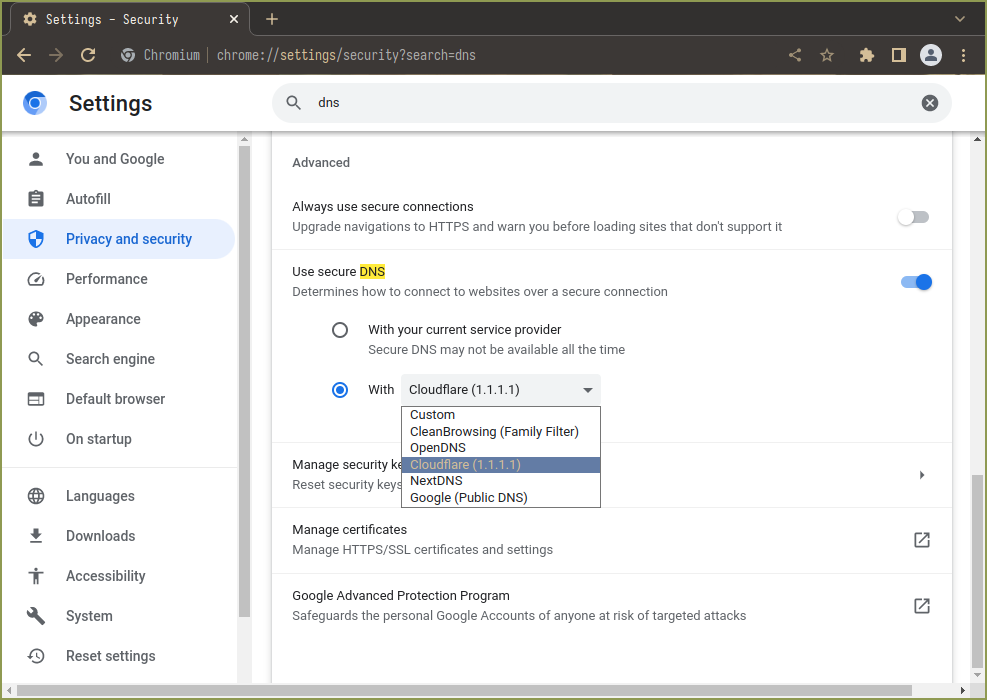Expand the Manage security keys arrow

921,475
